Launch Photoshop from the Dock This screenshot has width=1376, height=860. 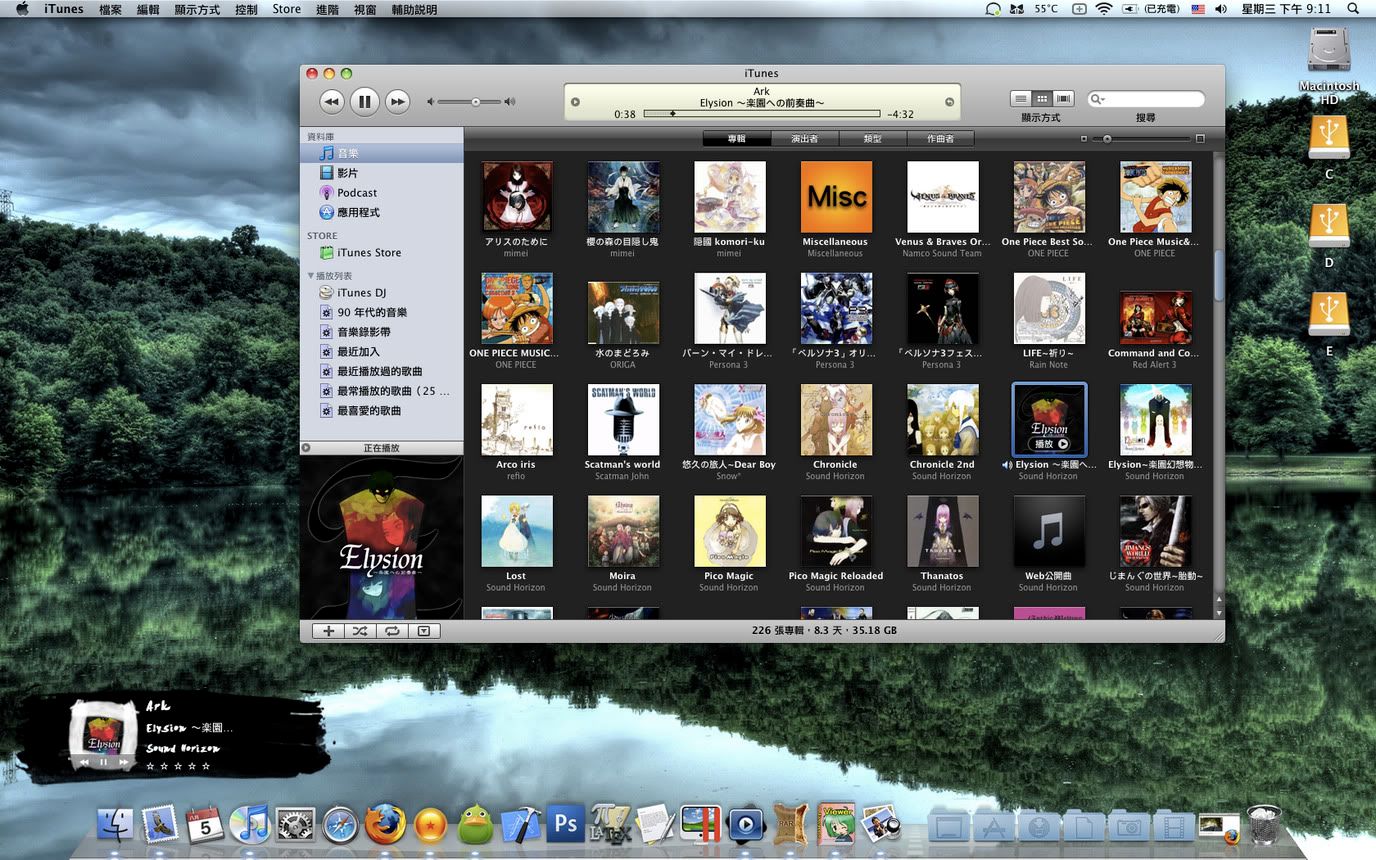click(566, 824)
